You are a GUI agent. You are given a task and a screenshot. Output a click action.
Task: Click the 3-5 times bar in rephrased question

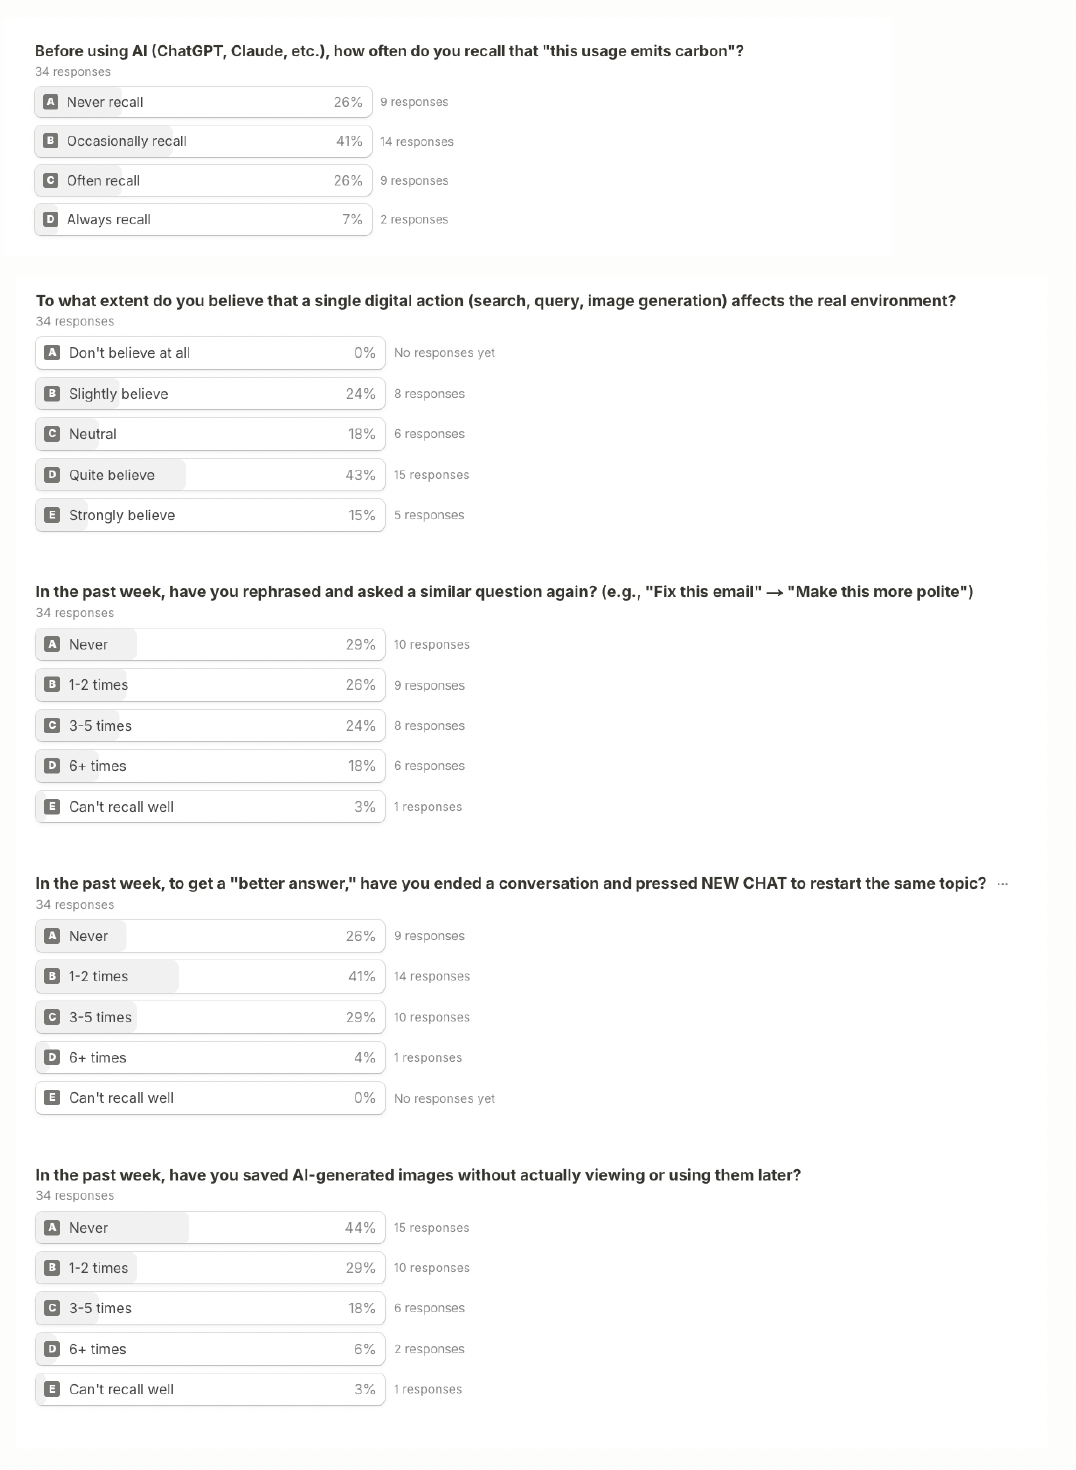click(x=210, y=726)
